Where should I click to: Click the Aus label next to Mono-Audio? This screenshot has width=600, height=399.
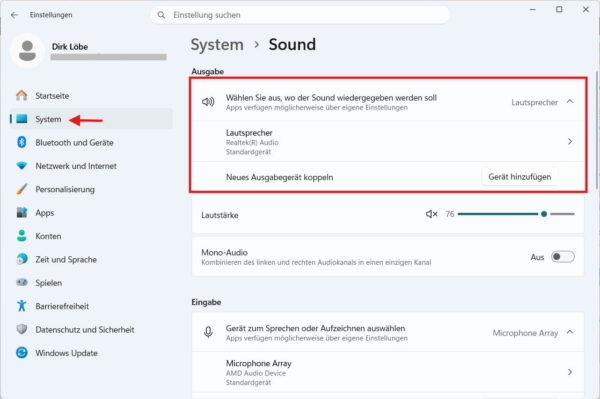tap(537, 257)
